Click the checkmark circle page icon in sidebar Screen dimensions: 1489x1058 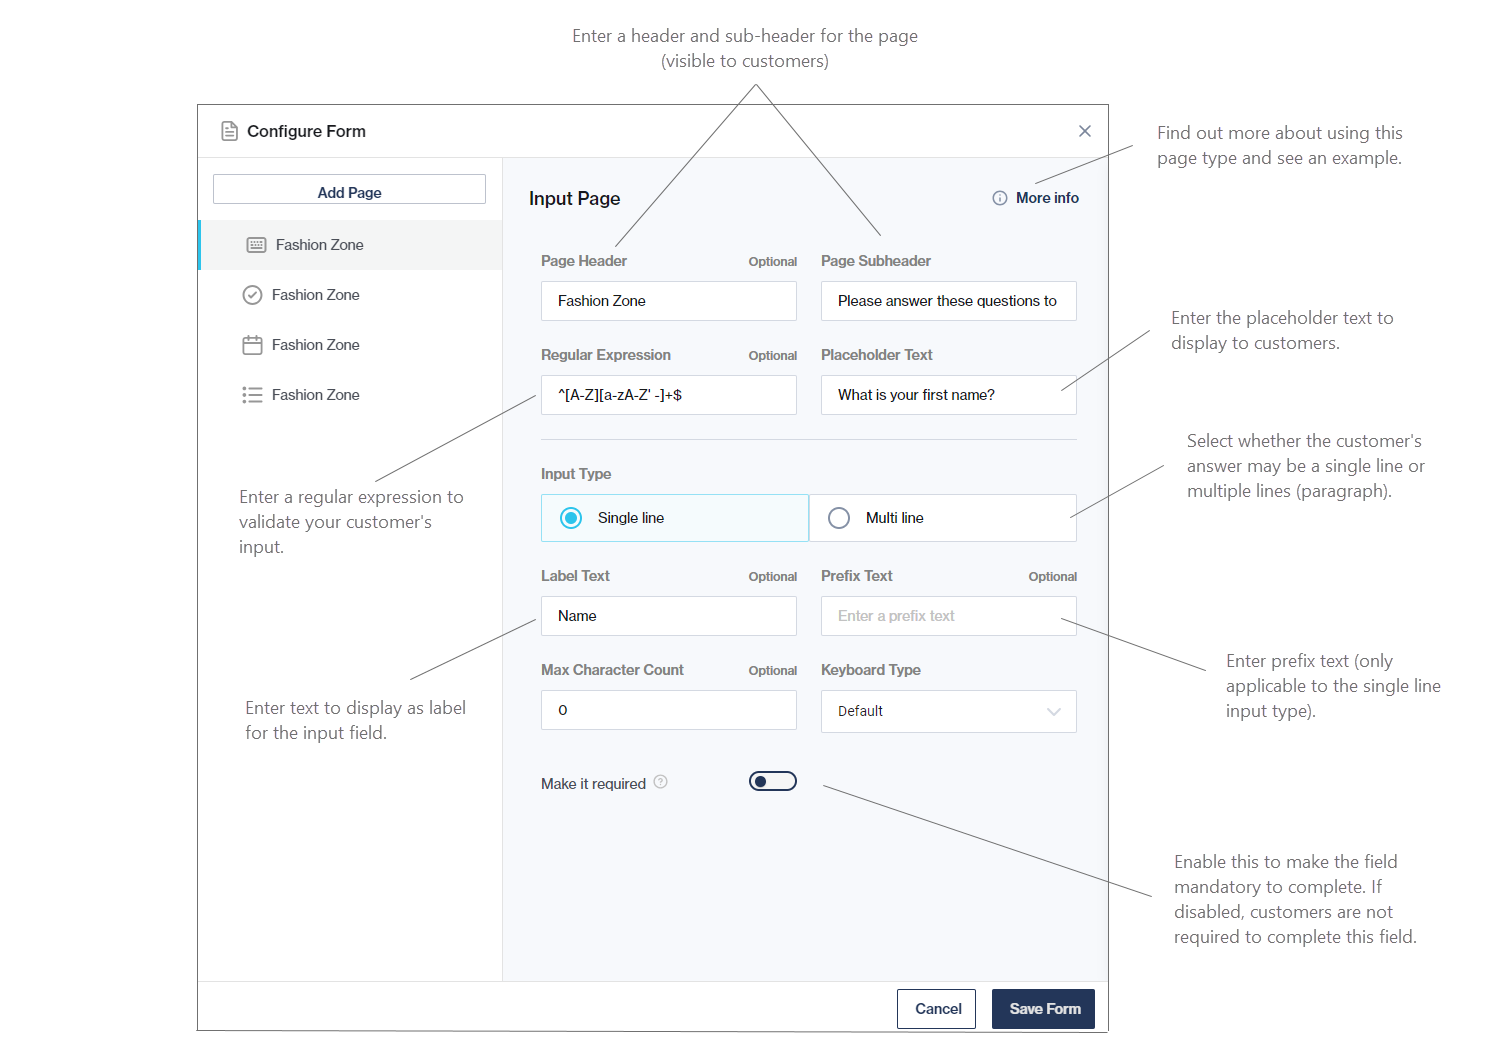point(252,295)
